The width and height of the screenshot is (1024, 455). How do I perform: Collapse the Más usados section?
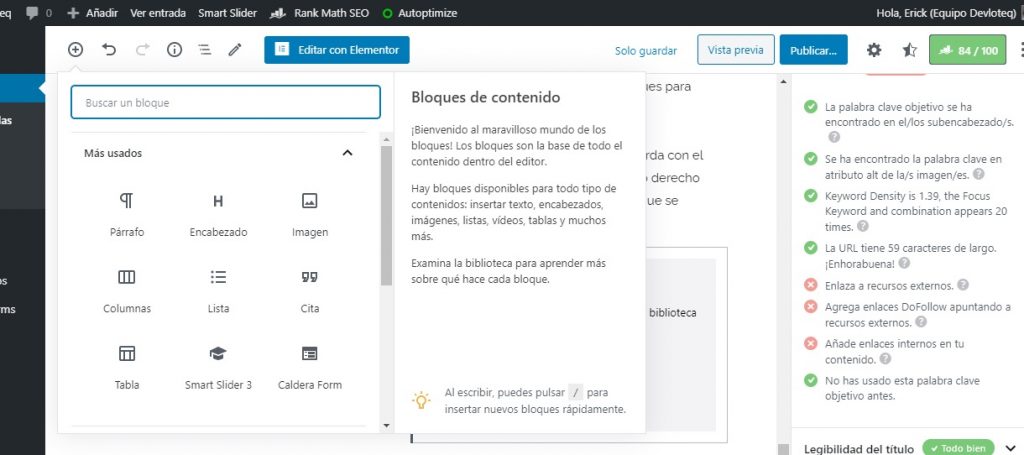point(347,153)
